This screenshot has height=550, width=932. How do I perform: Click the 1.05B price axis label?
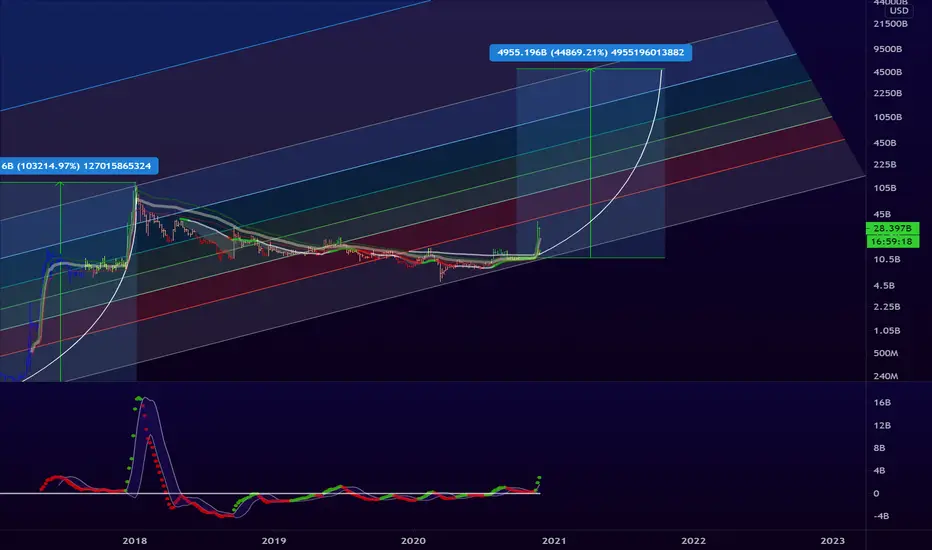[x=886, y=331]
